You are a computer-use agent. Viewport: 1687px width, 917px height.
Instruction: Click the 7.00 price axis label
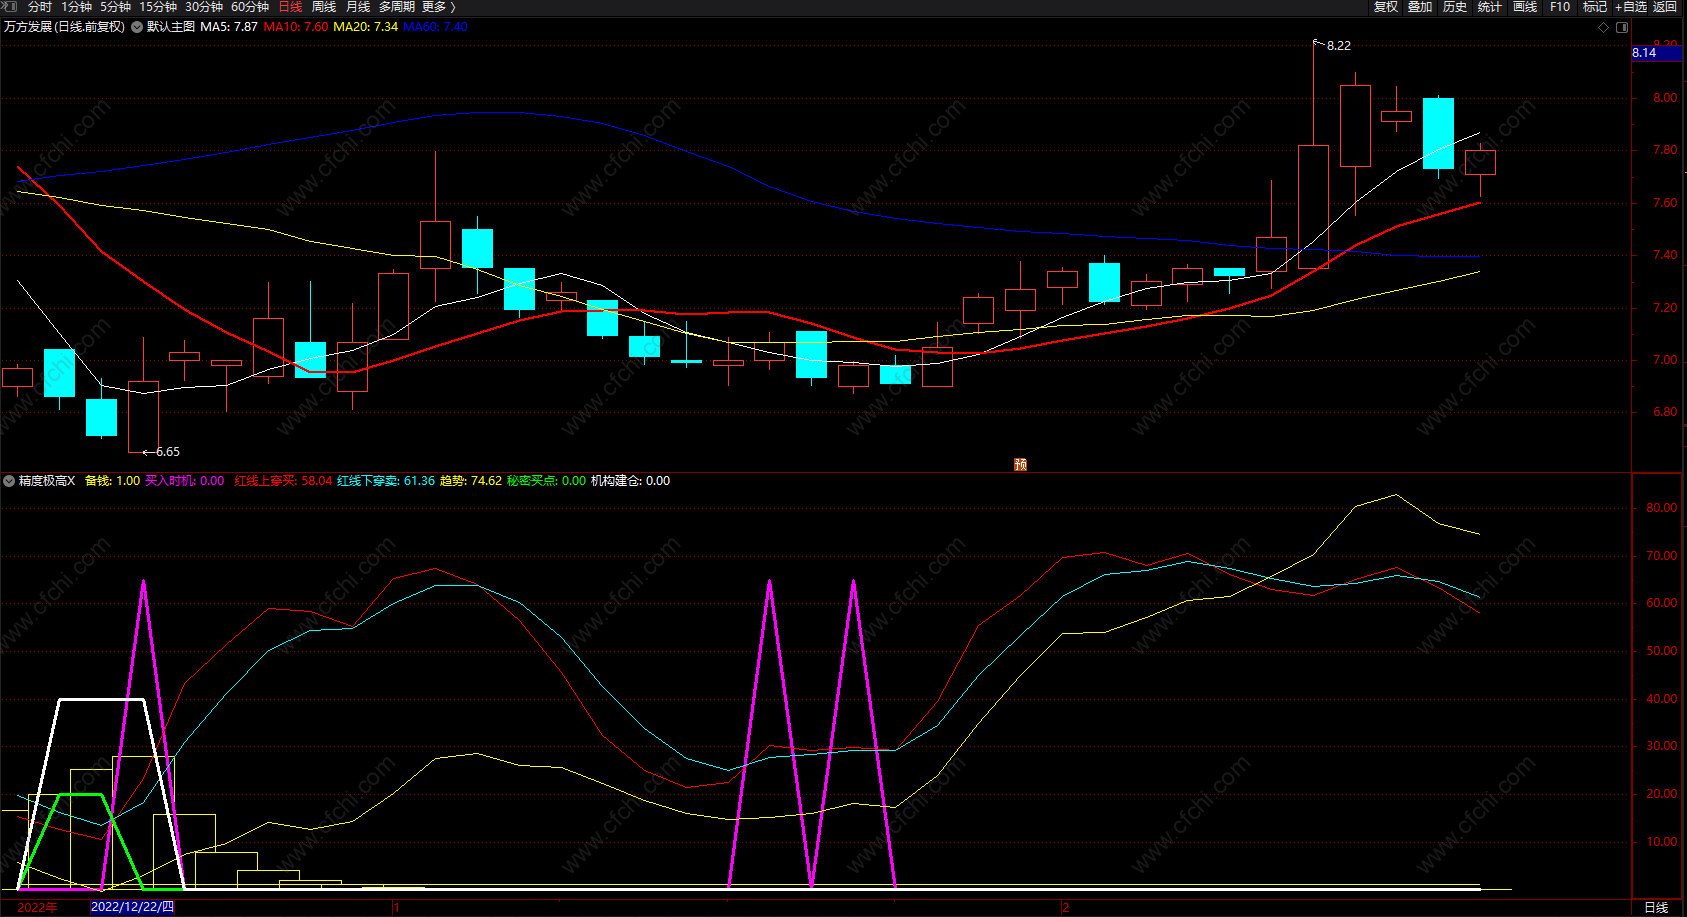(x=1665, y=360)
